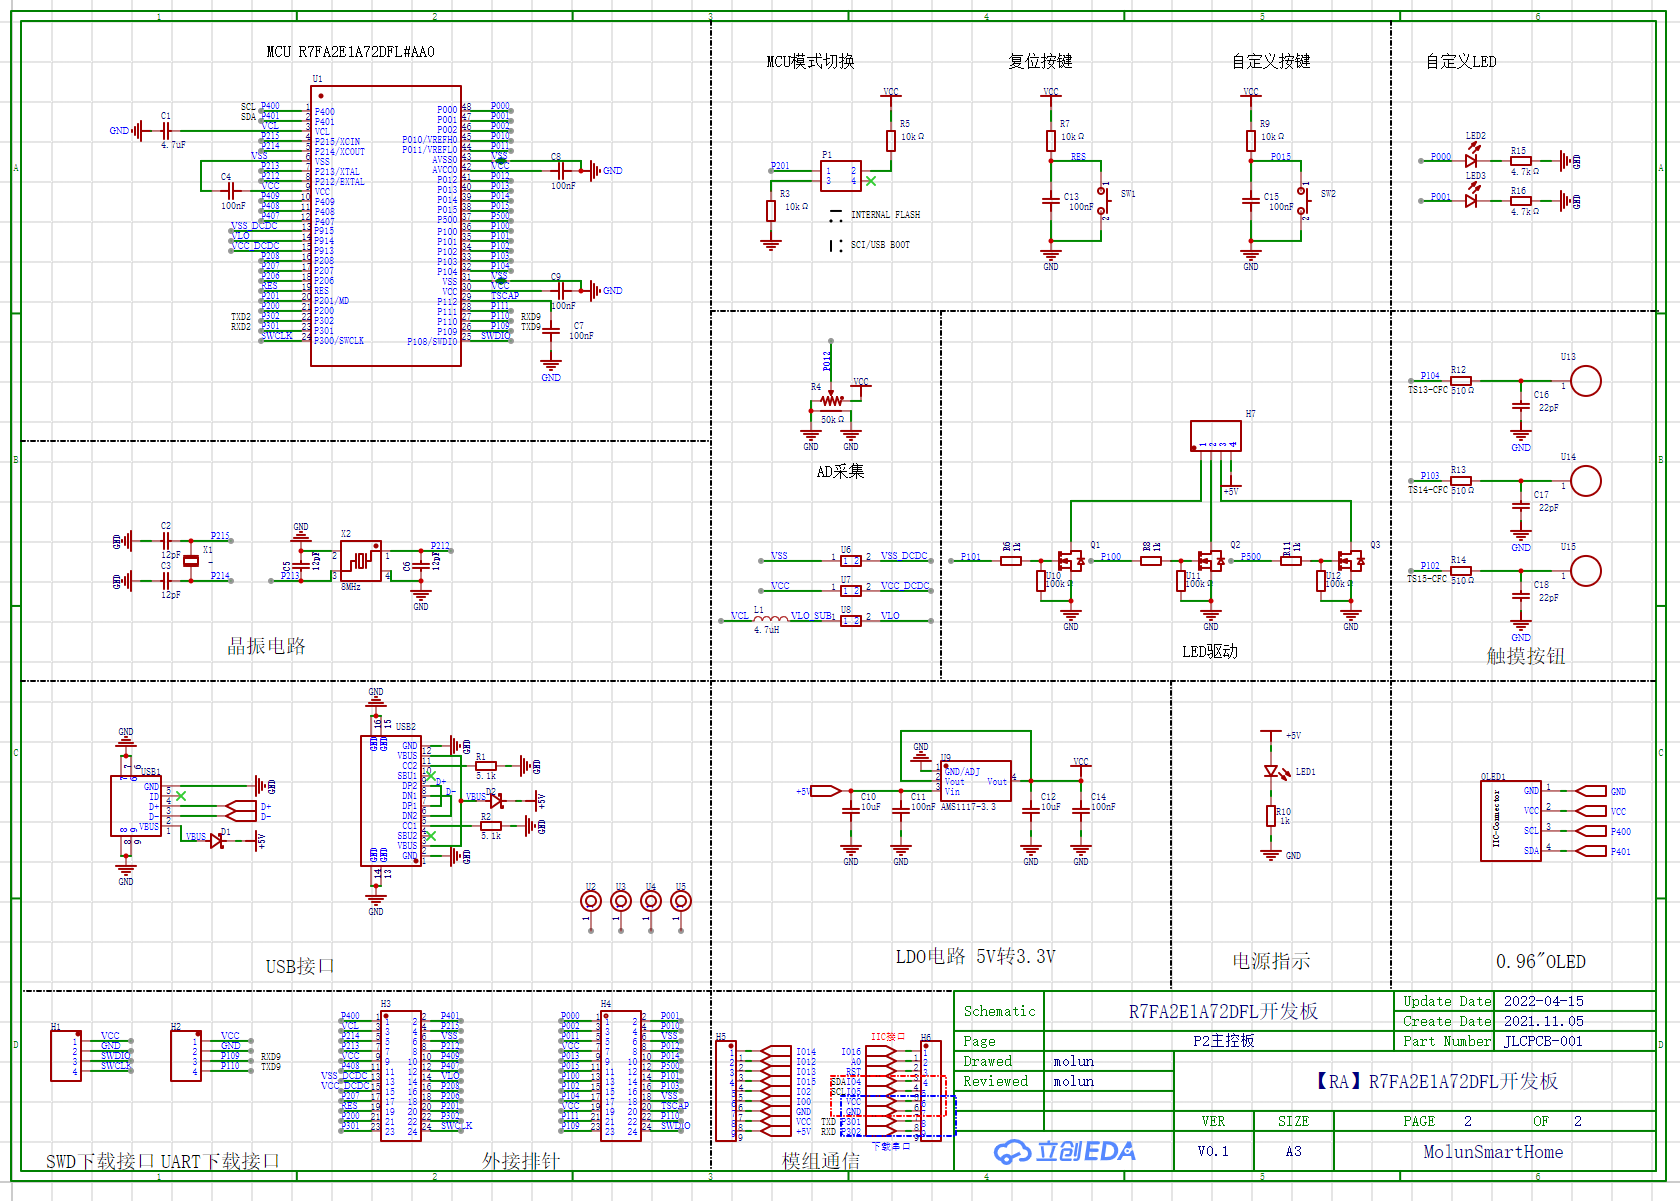Select the U1 MCU chip symbol
The height and width of the screenshot is (1201, 1680).
pyautogui.click(x=385, y=225)
